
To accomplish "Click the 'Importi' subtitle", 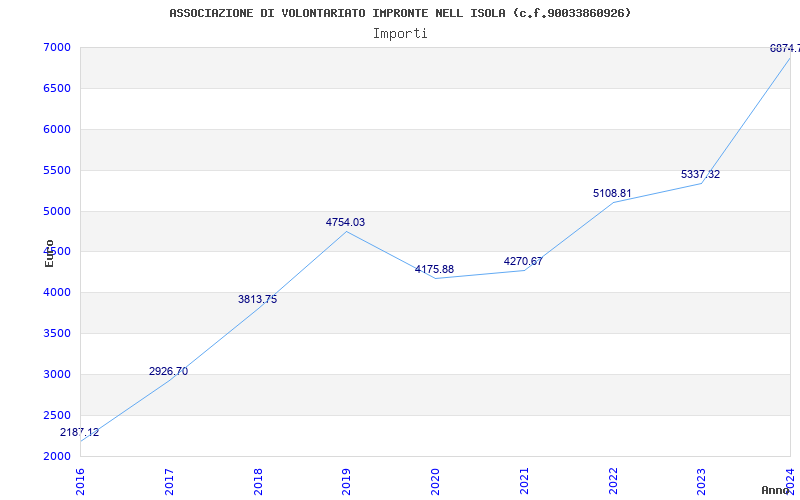I will click(400, 34).
